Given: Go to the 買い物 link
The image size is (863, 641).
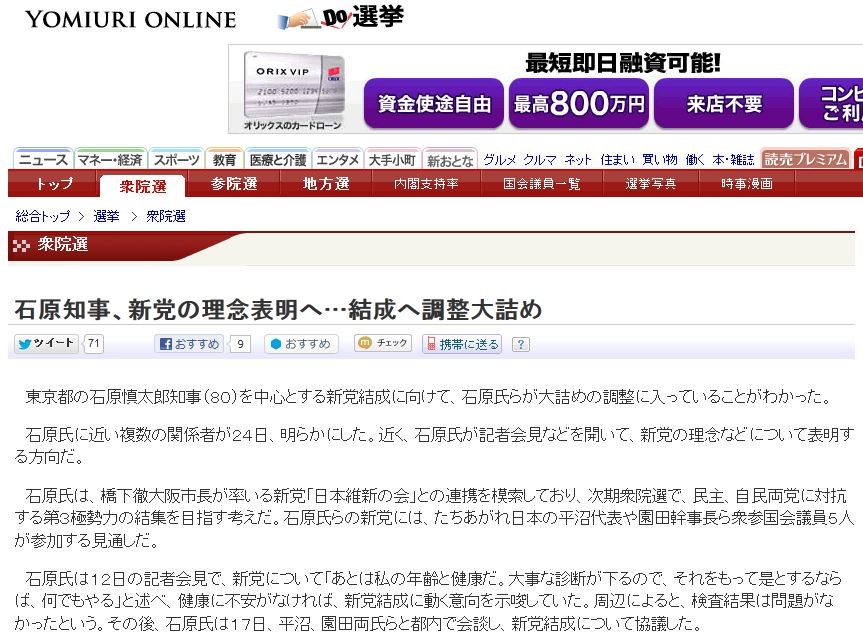Looking at the screenshot, I should click(659, 160).
